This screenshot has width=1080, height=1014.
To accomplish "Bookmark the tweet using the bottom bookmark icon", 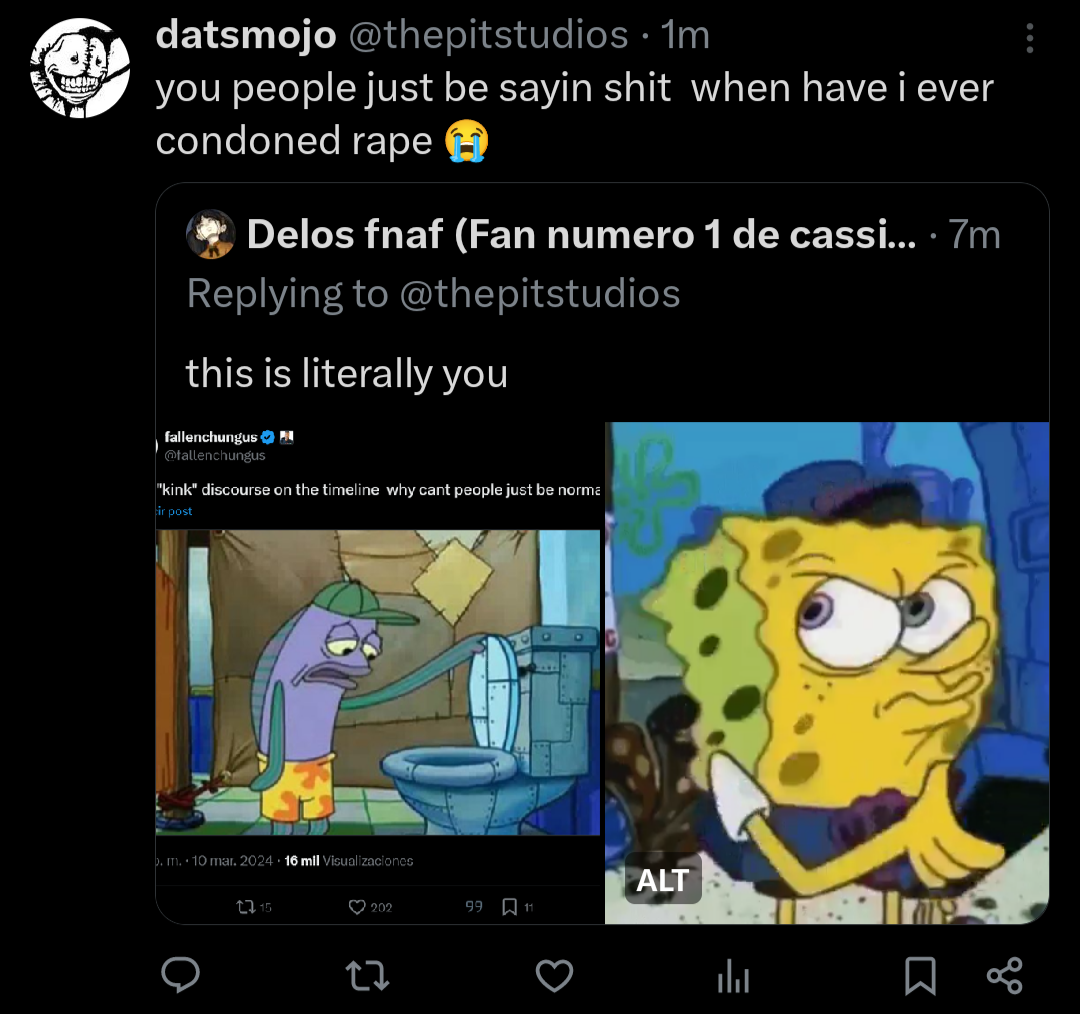I will [919, 975].
